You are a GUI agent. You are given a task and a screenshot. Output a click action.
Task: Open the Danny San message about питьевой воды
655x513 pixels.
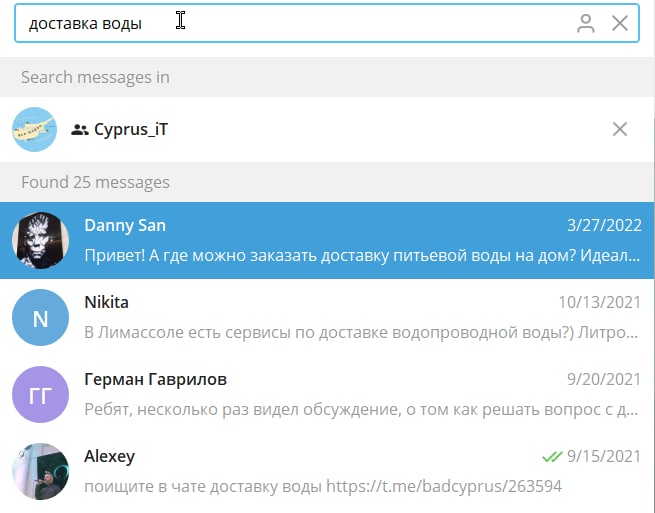coord(360,256)
